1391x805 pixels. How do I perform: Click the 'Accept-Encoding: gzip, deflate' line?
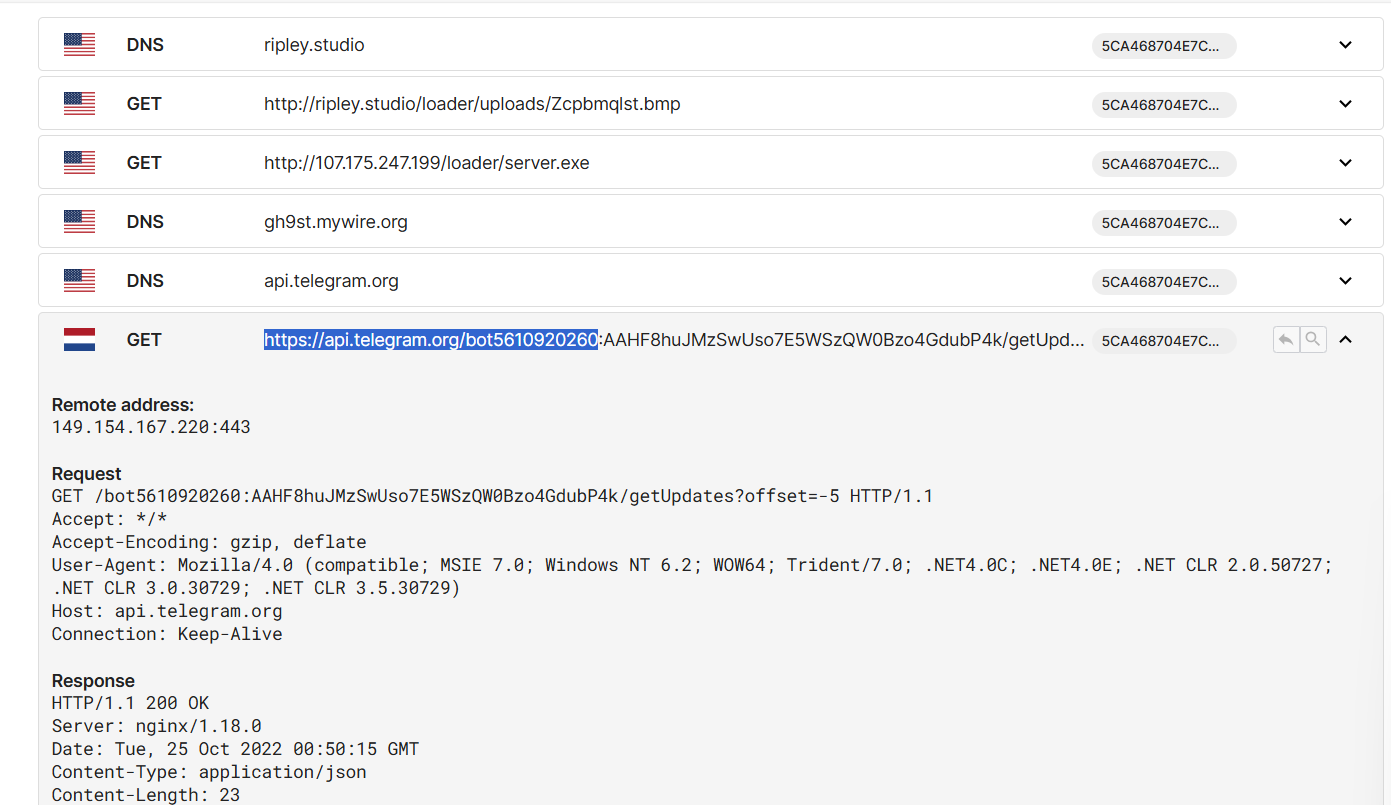click(209, 542)
